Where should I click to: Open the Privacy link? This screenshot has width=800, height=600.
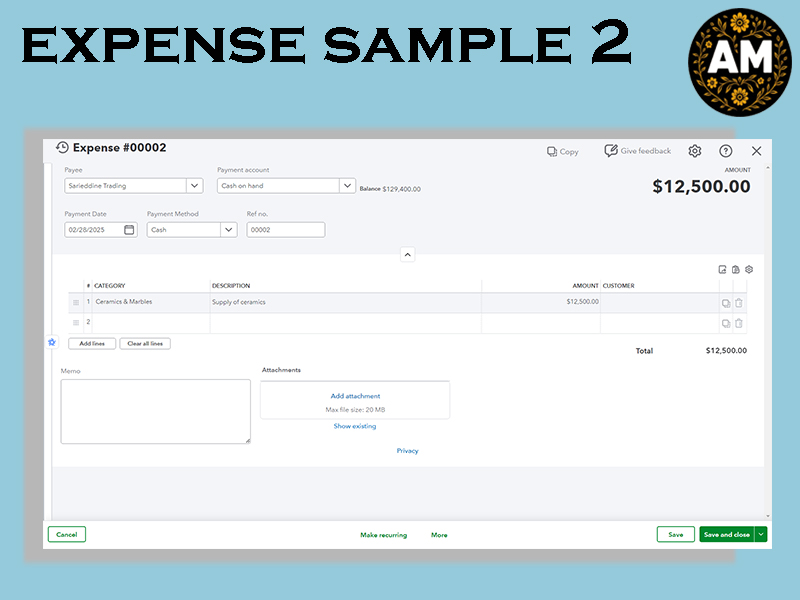pyautogui.click(x=407, y=451)
